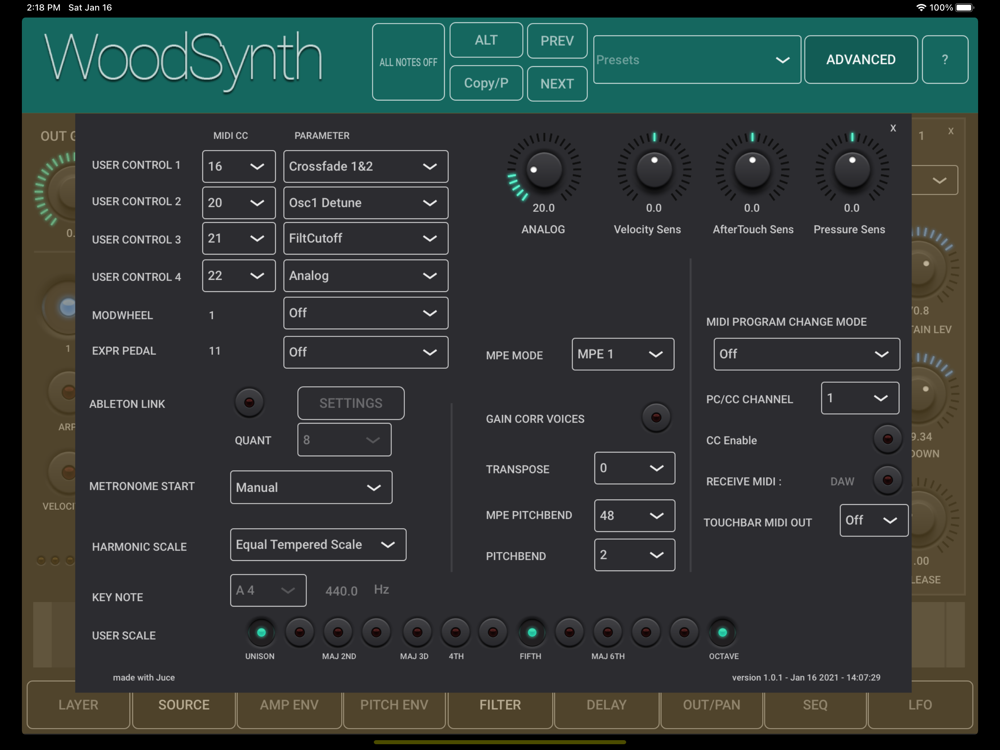1000x750 pixels.
Task: Switch to the FILTER tab
Action: pyautogui.click(x=500, y=705)
